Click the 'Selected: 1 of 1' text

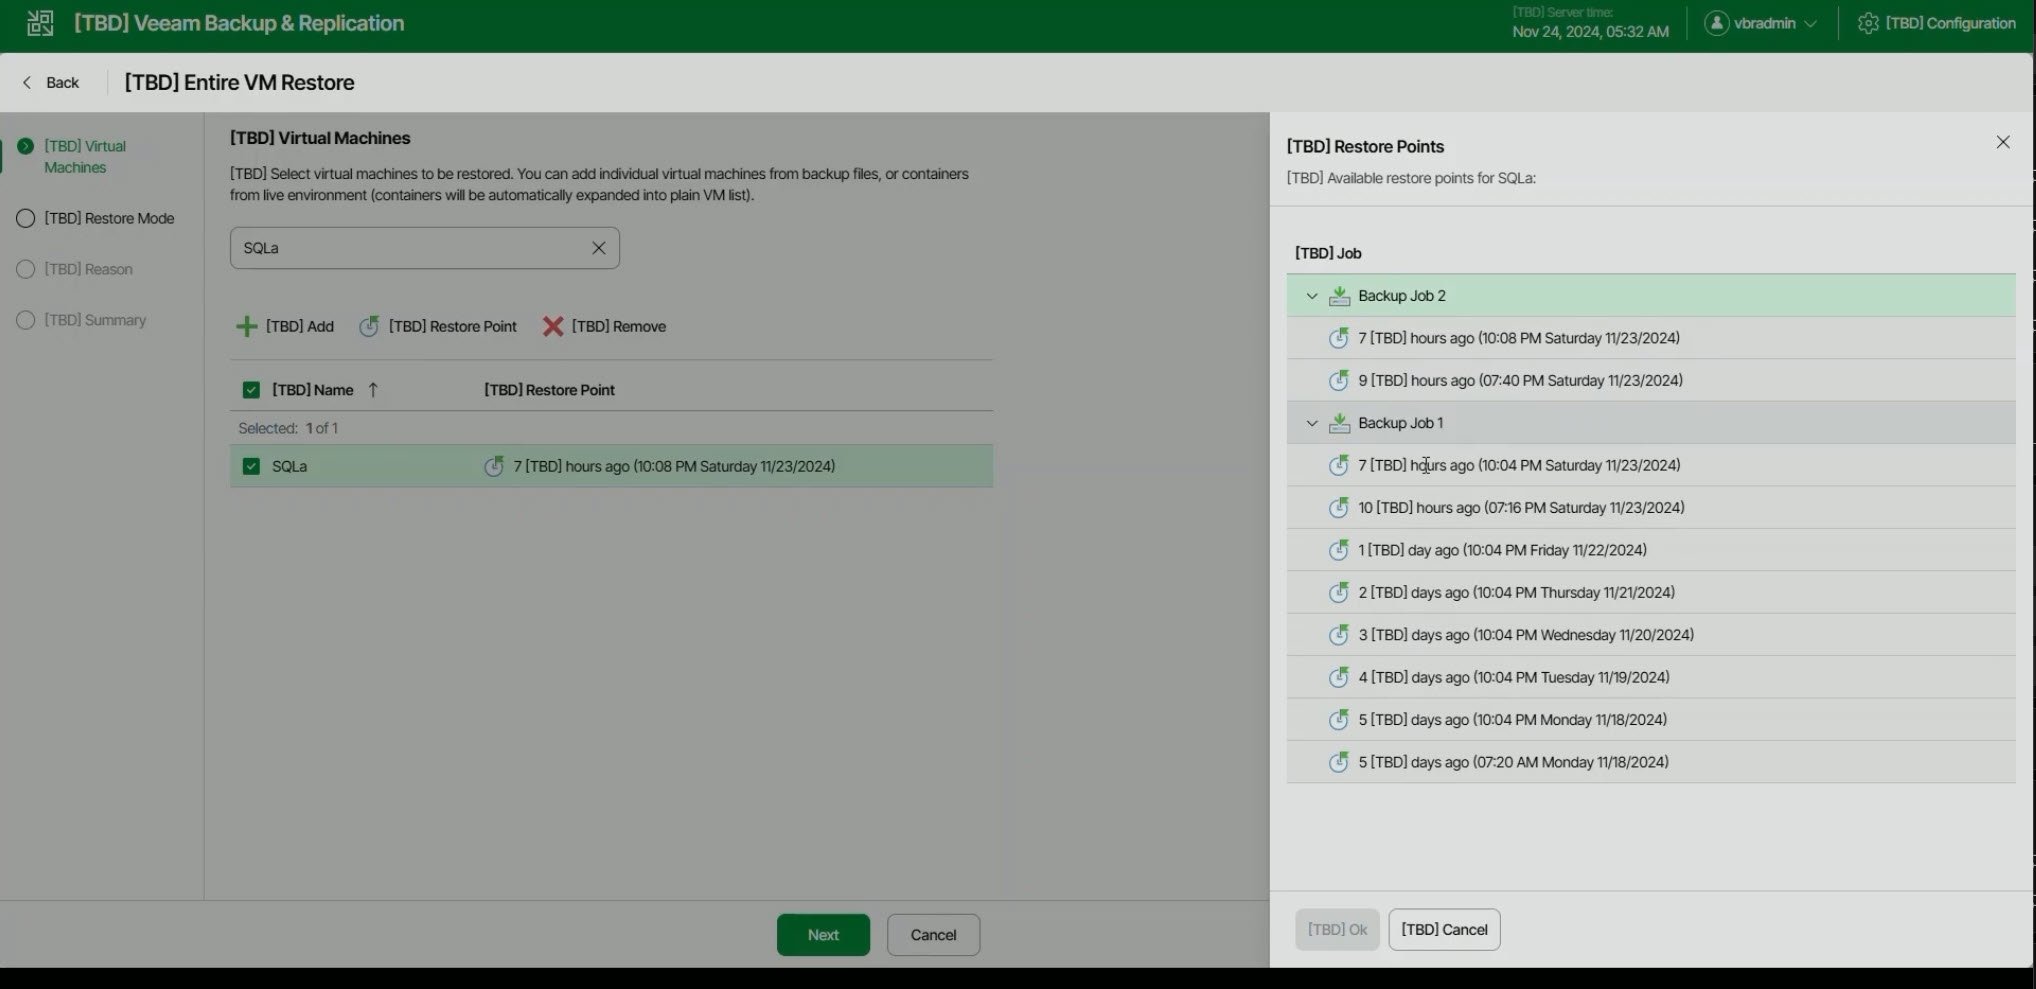point(288,428)
